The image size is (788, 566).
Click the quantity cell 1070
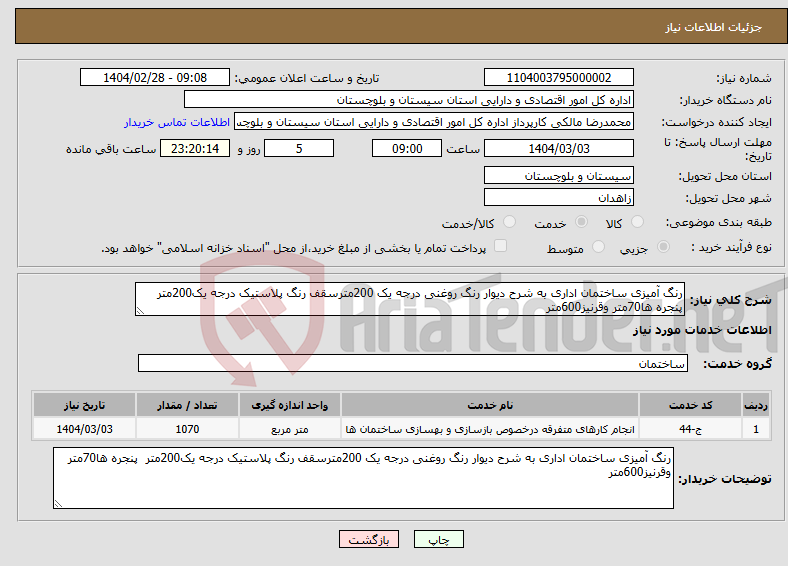(x=187, y=429)
